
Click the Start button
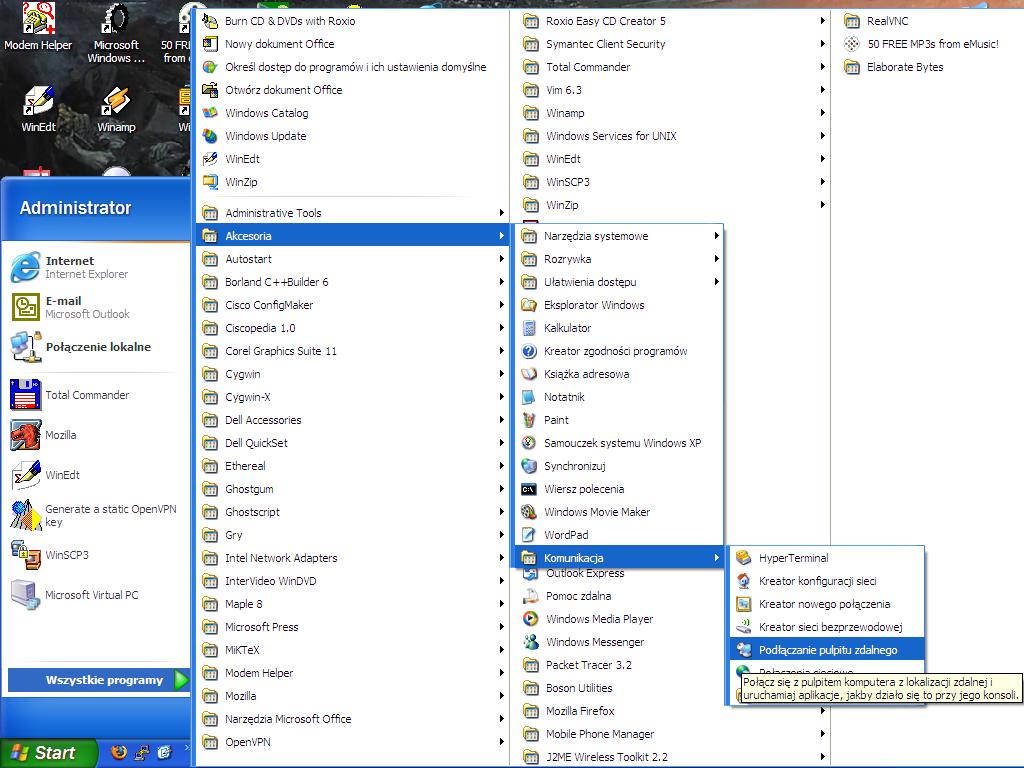pyautogui.click(x=48, y=753)
